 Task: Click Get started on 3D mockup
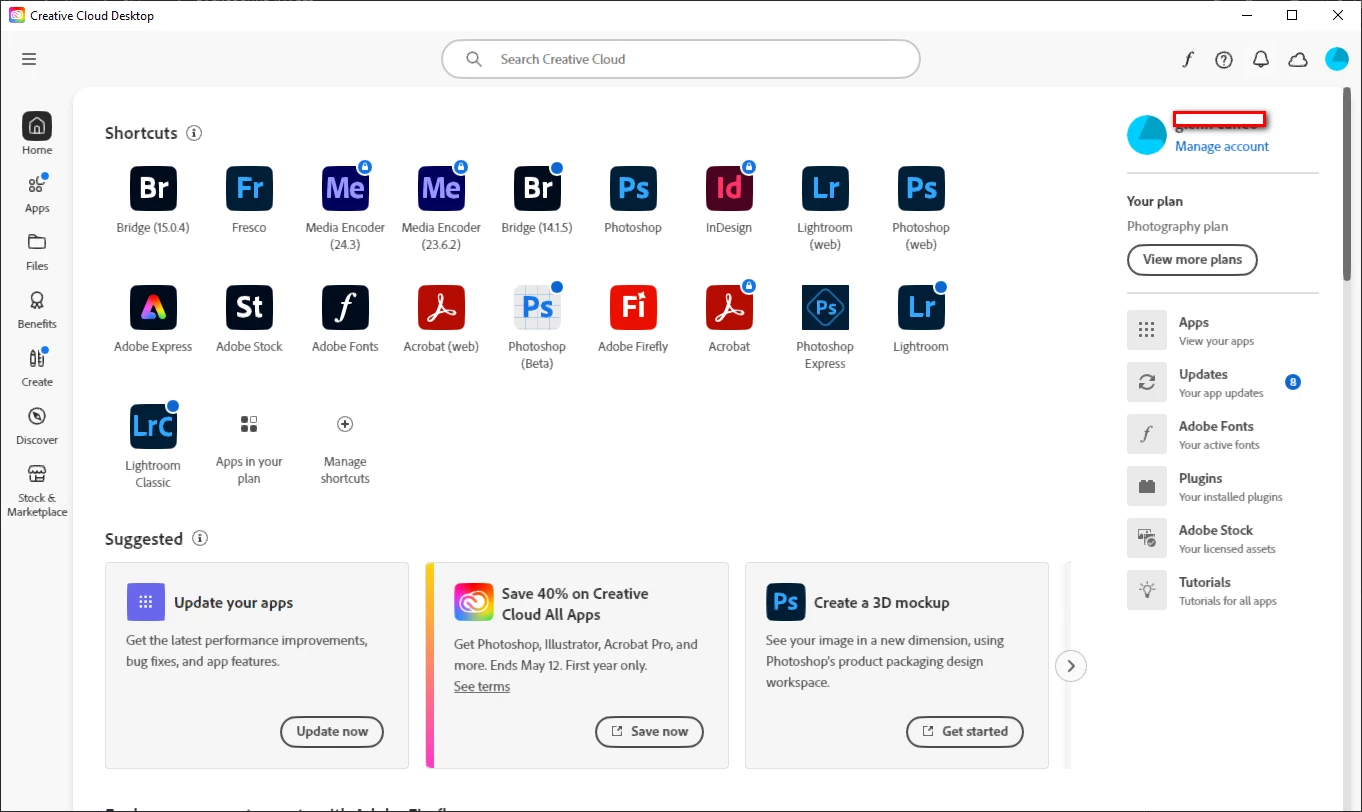pyautogui.click(x=965, y=731)
